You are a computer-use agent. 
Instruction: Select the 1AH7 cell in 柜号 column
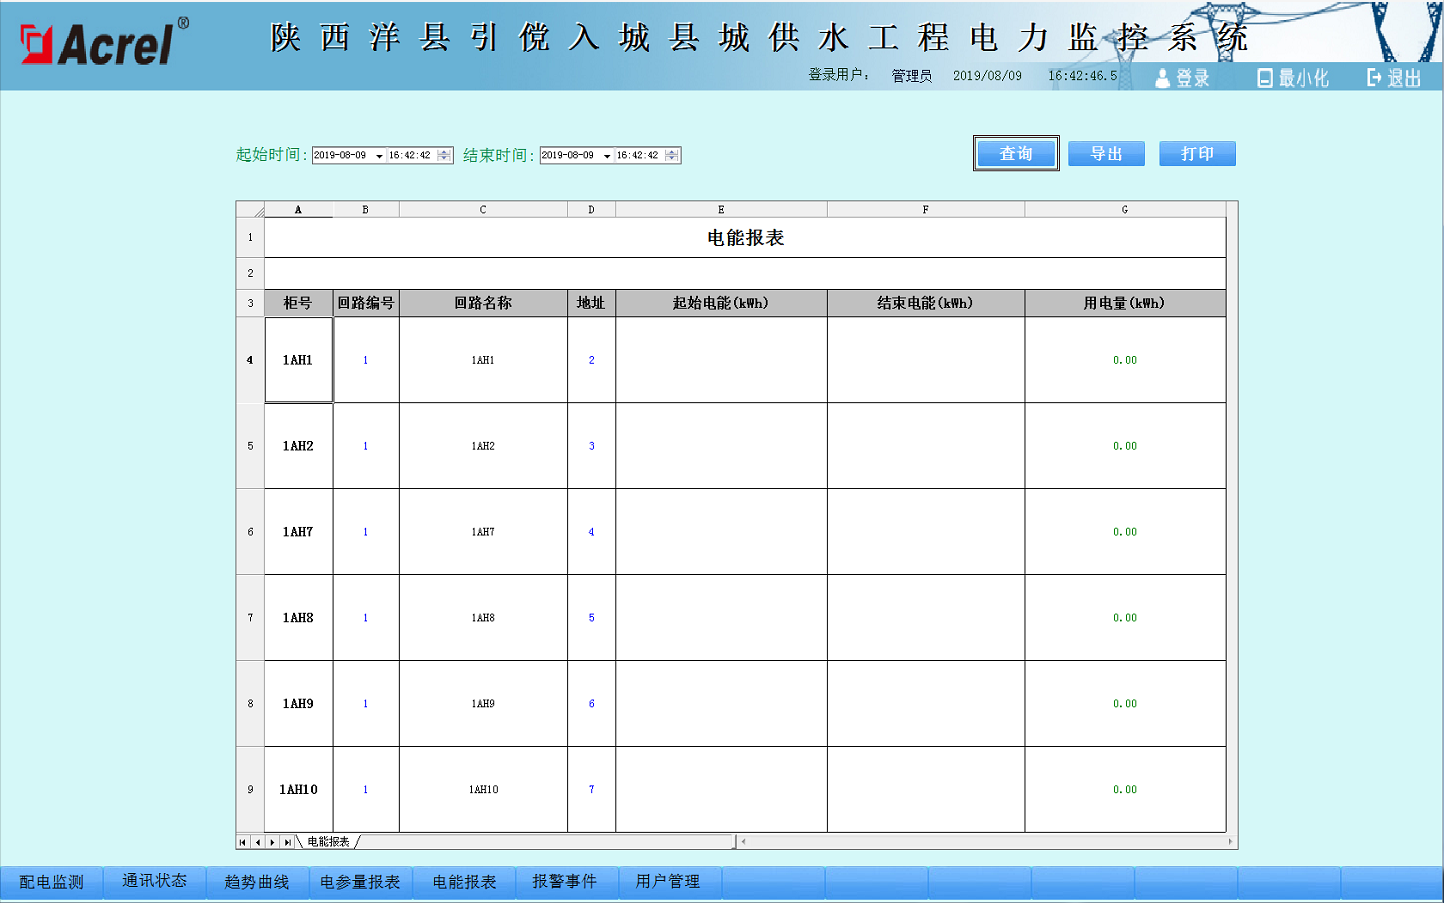298,532
